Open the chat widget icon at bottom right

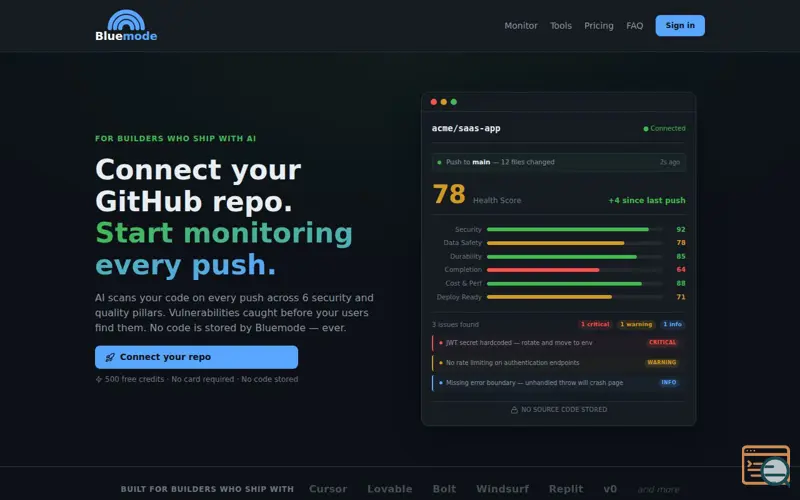pyautogui.click(x=766, y=465)
